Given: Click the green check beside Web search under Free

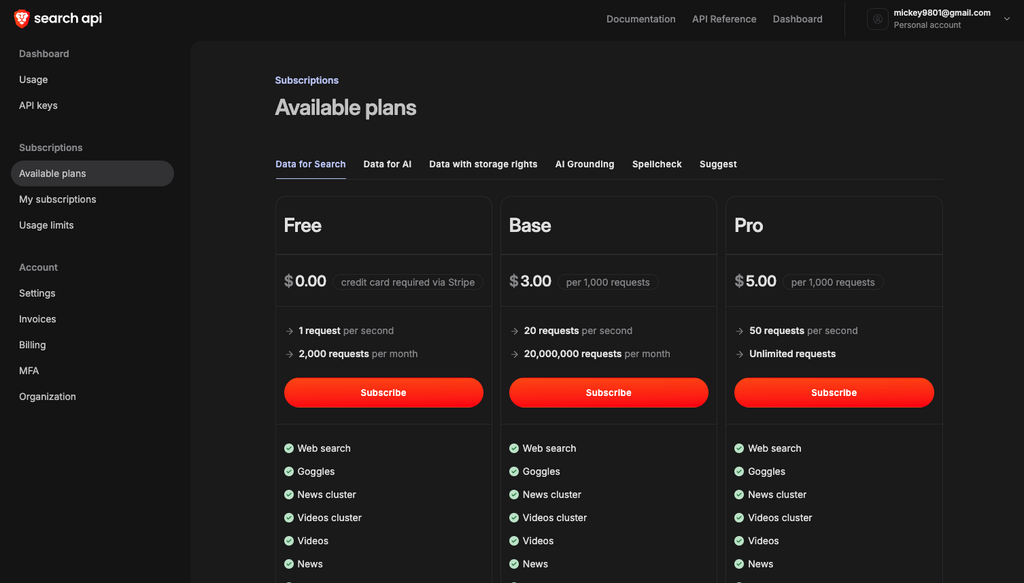Looking at the screenshot, I should point(289,448).
